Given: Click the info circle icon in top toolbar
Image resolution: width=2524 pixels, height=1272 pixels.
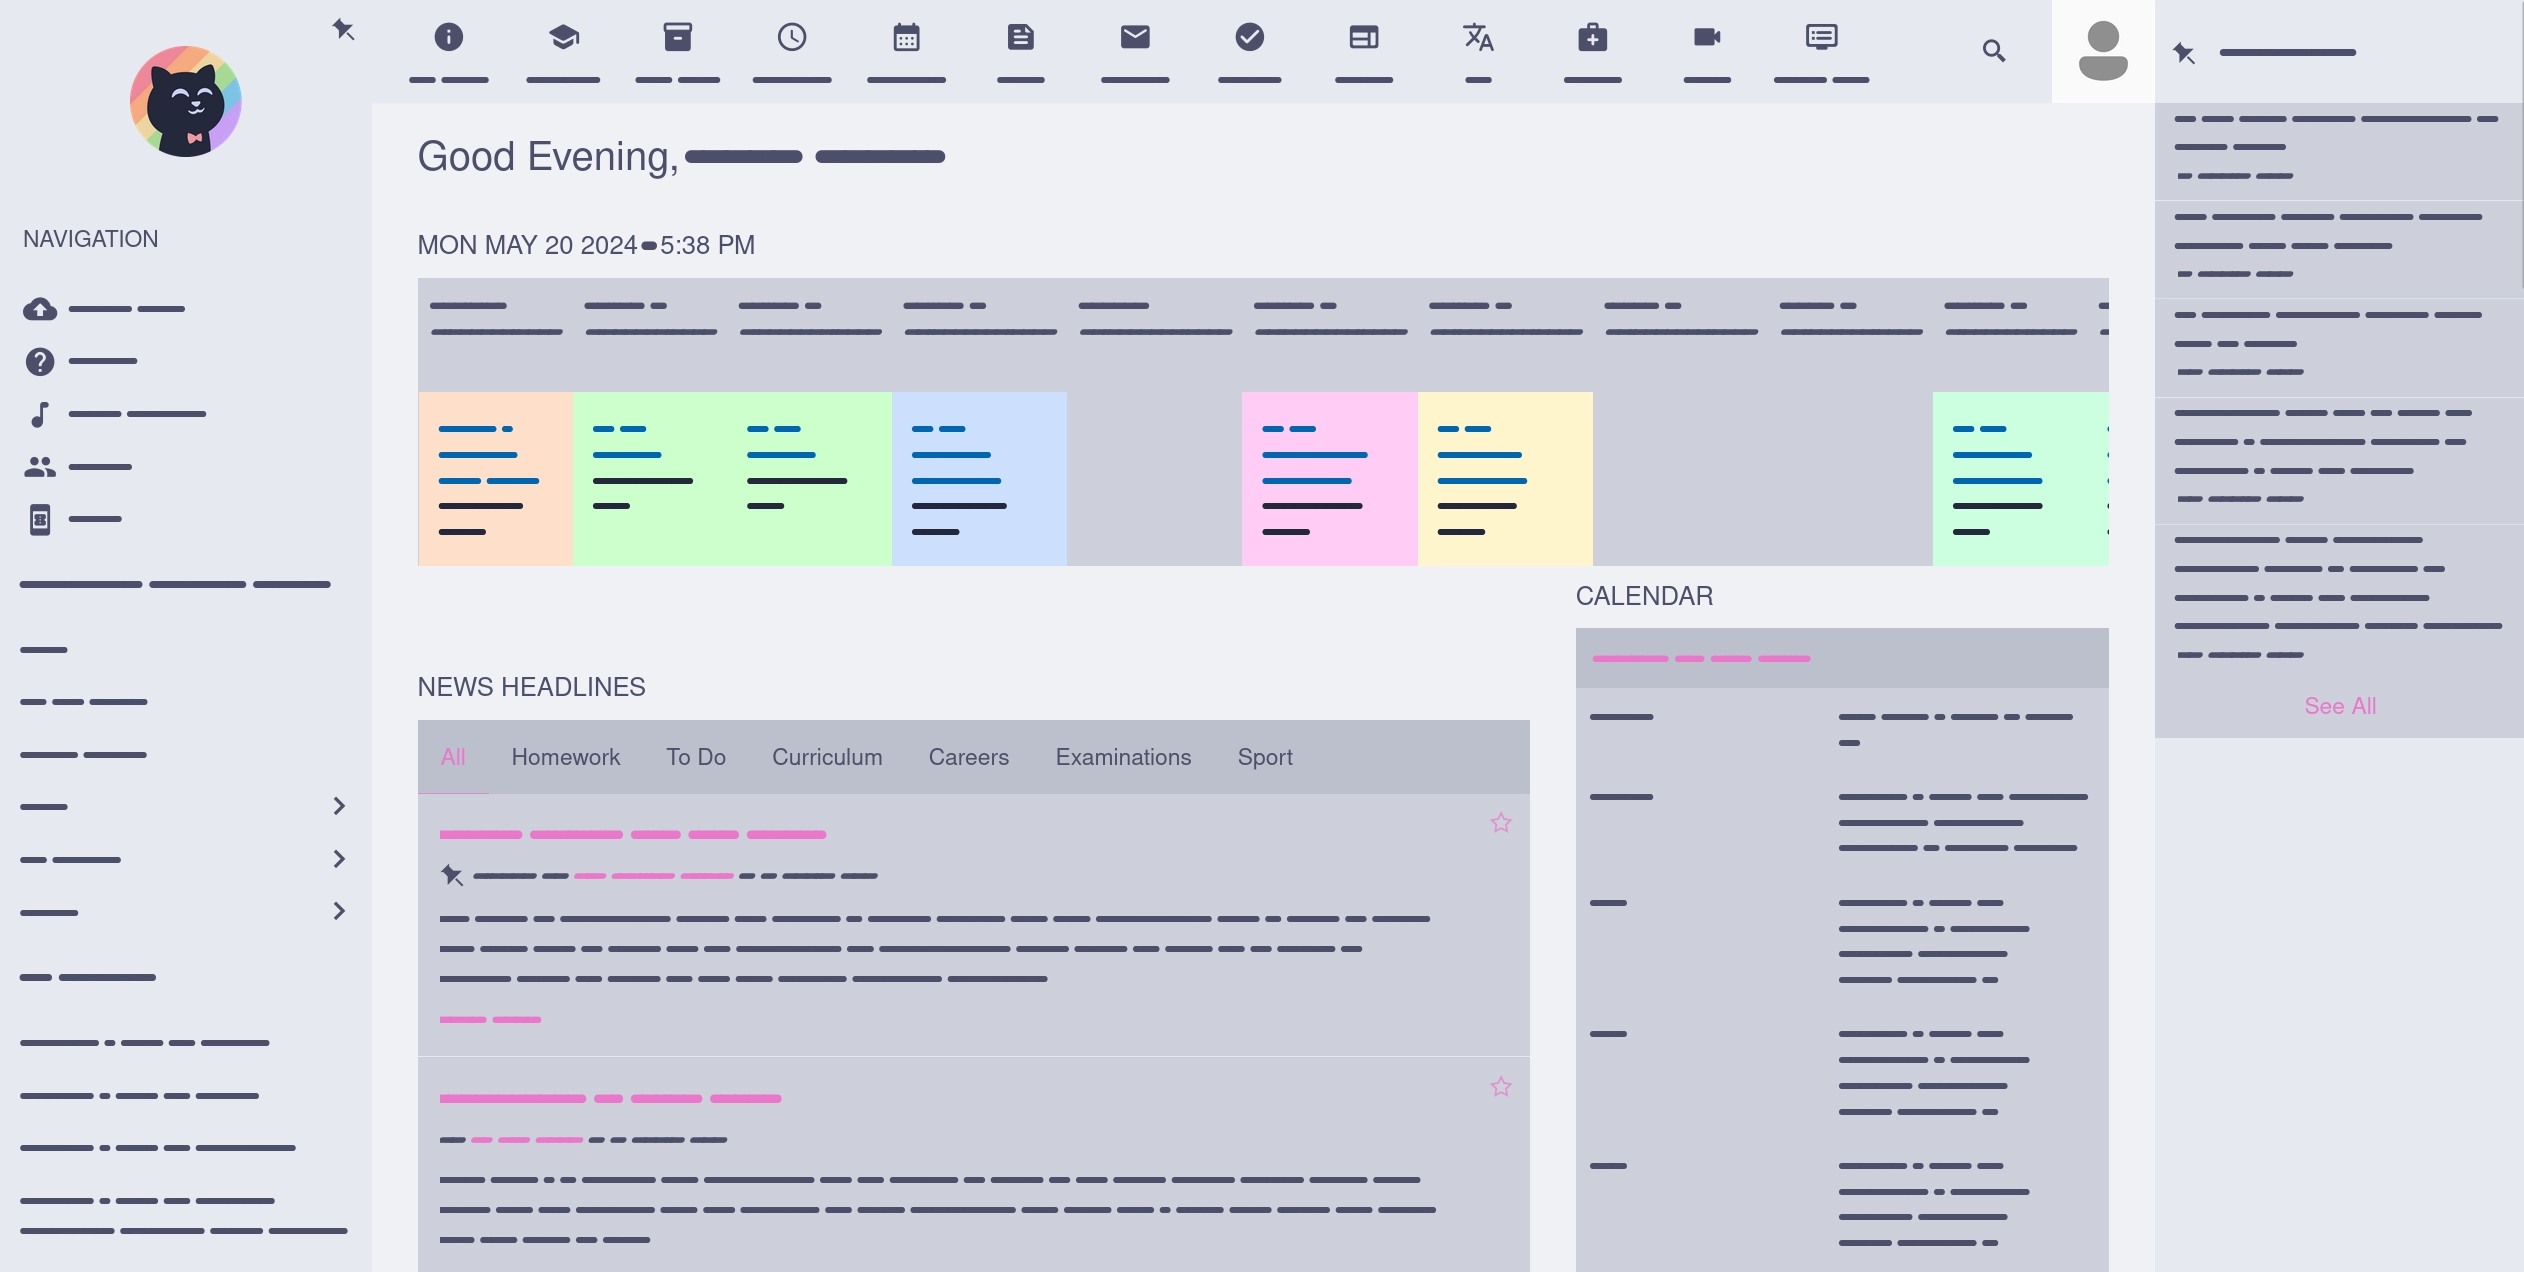Looking at the screenshot, I should point(449,38).
